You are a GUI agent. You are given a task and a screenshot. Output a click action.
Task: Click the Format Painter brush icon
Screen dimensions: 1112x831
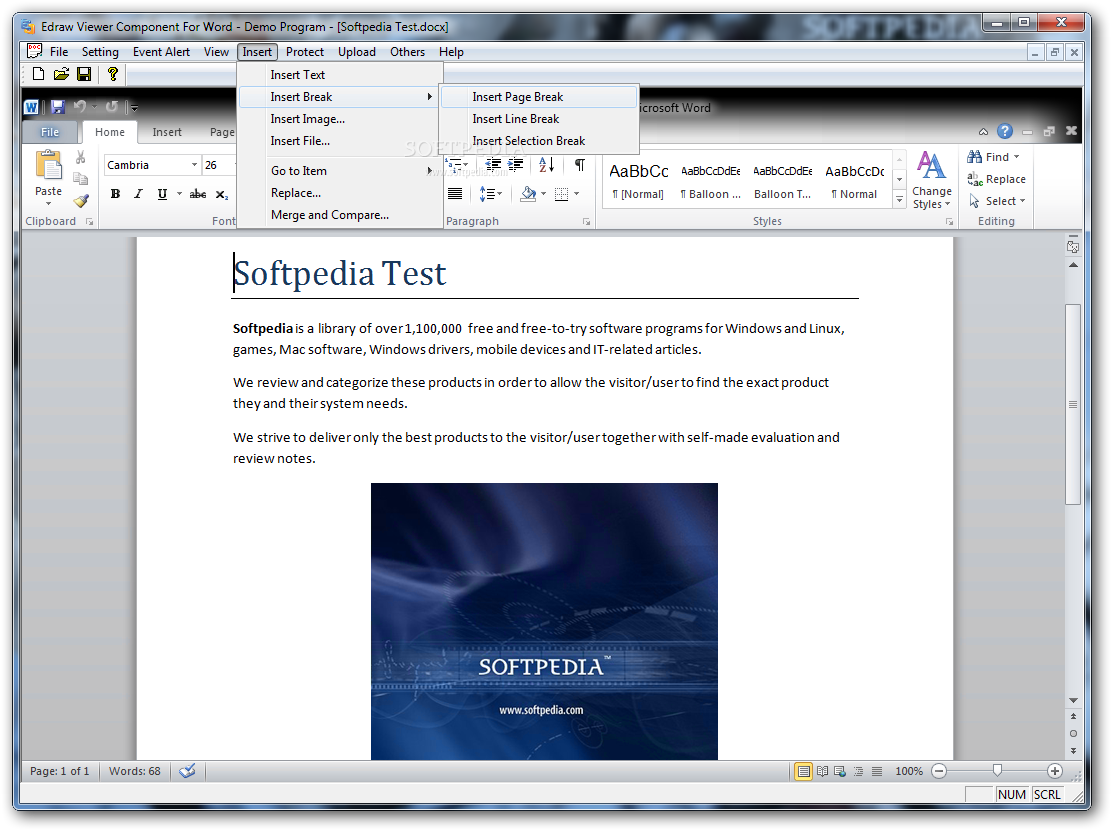click(81, 201)
